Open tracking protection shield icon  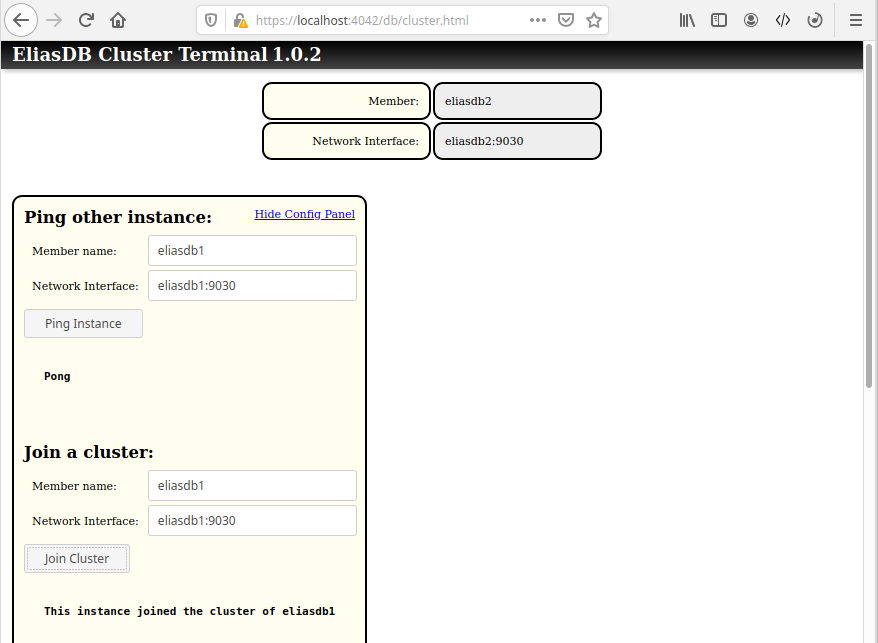[x=210, y=20]
